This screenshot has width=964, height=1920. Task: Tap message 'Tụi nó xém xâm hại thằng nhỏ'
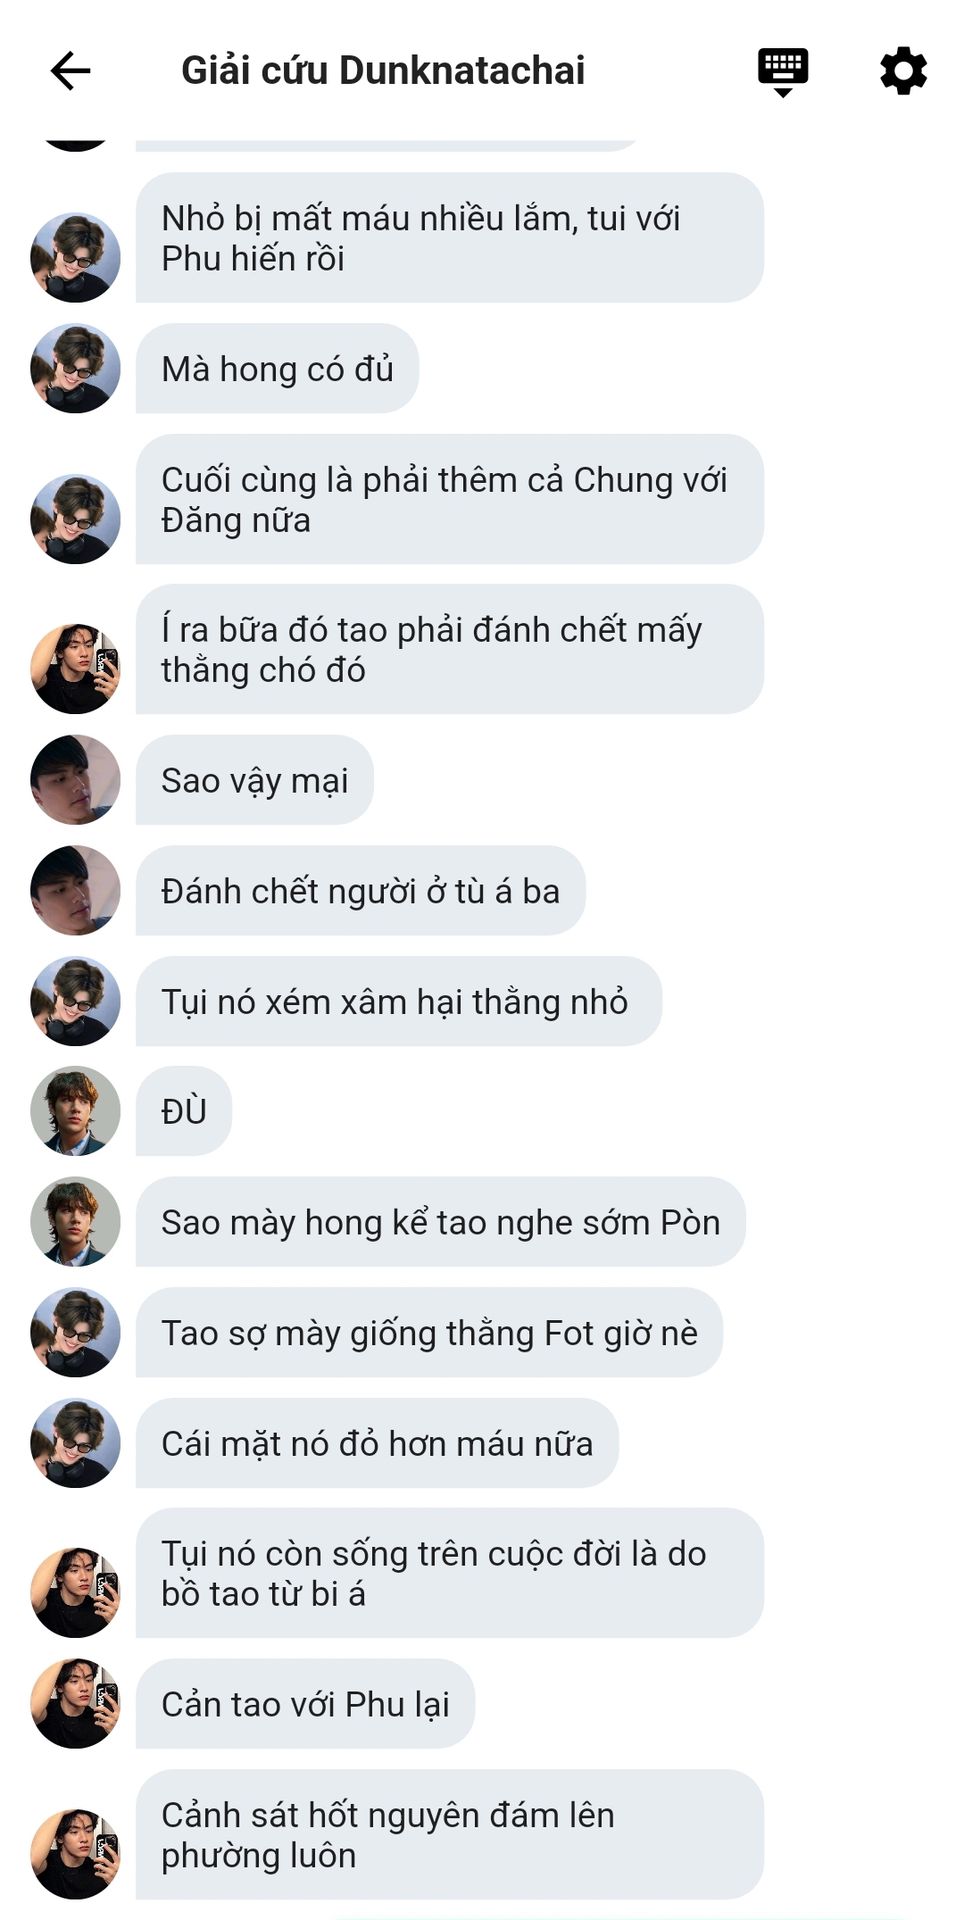click(399, 1001)
